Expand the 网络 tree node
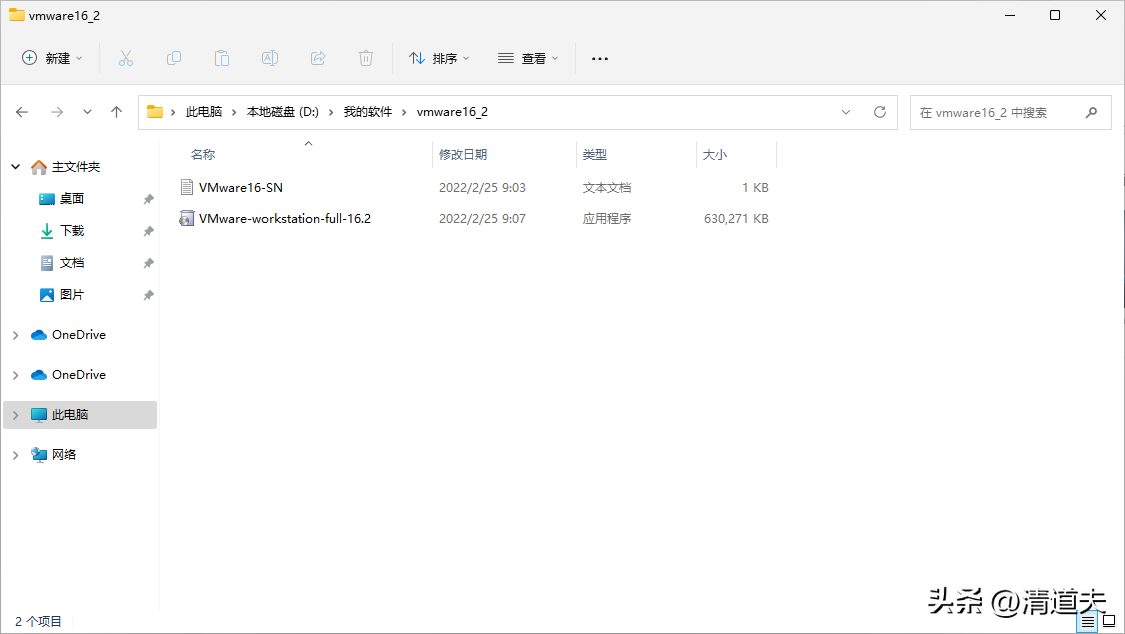 pyautogui.click(x=15, y=455)
